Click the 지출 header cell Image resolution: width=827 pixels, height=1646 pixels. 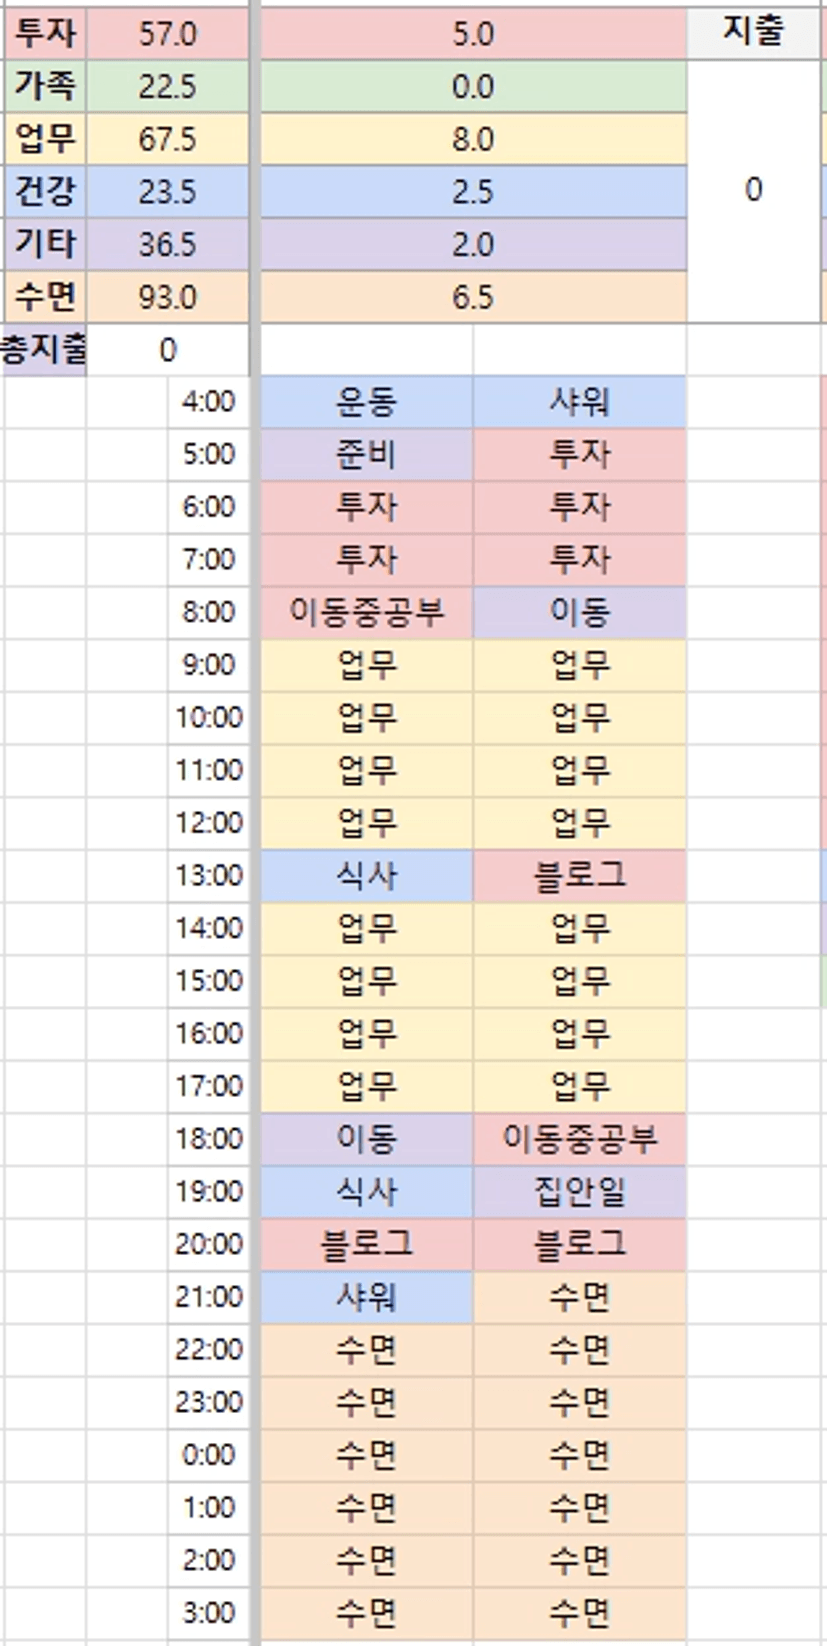click(752, 33)
